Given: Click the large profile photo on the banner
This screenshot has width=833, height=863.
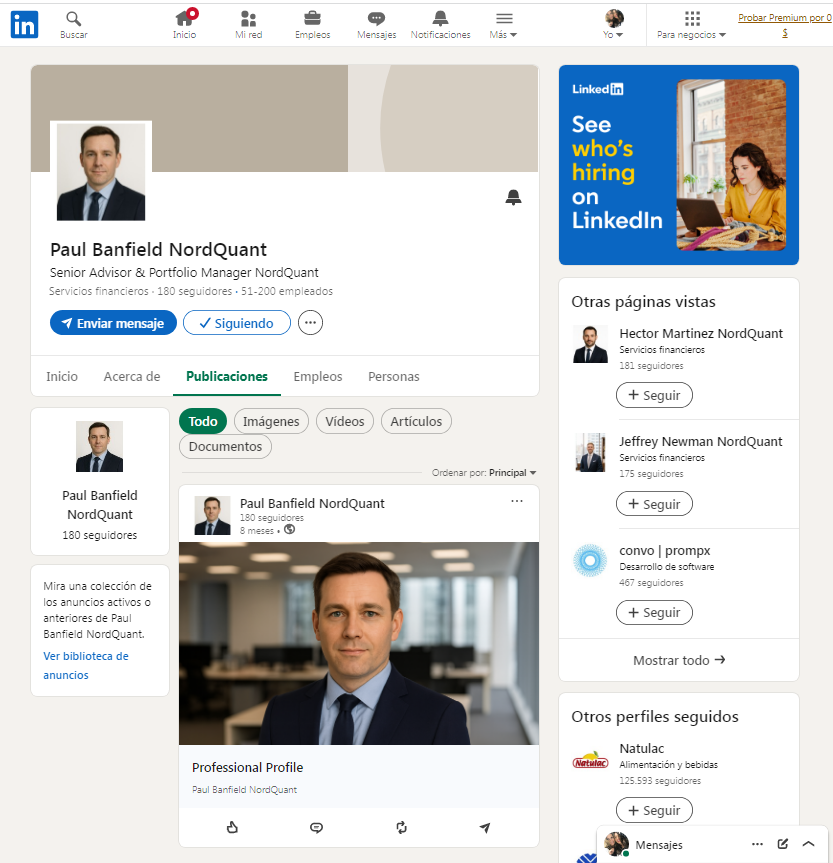Looking at the screenshot, I should tap(101, 172).
